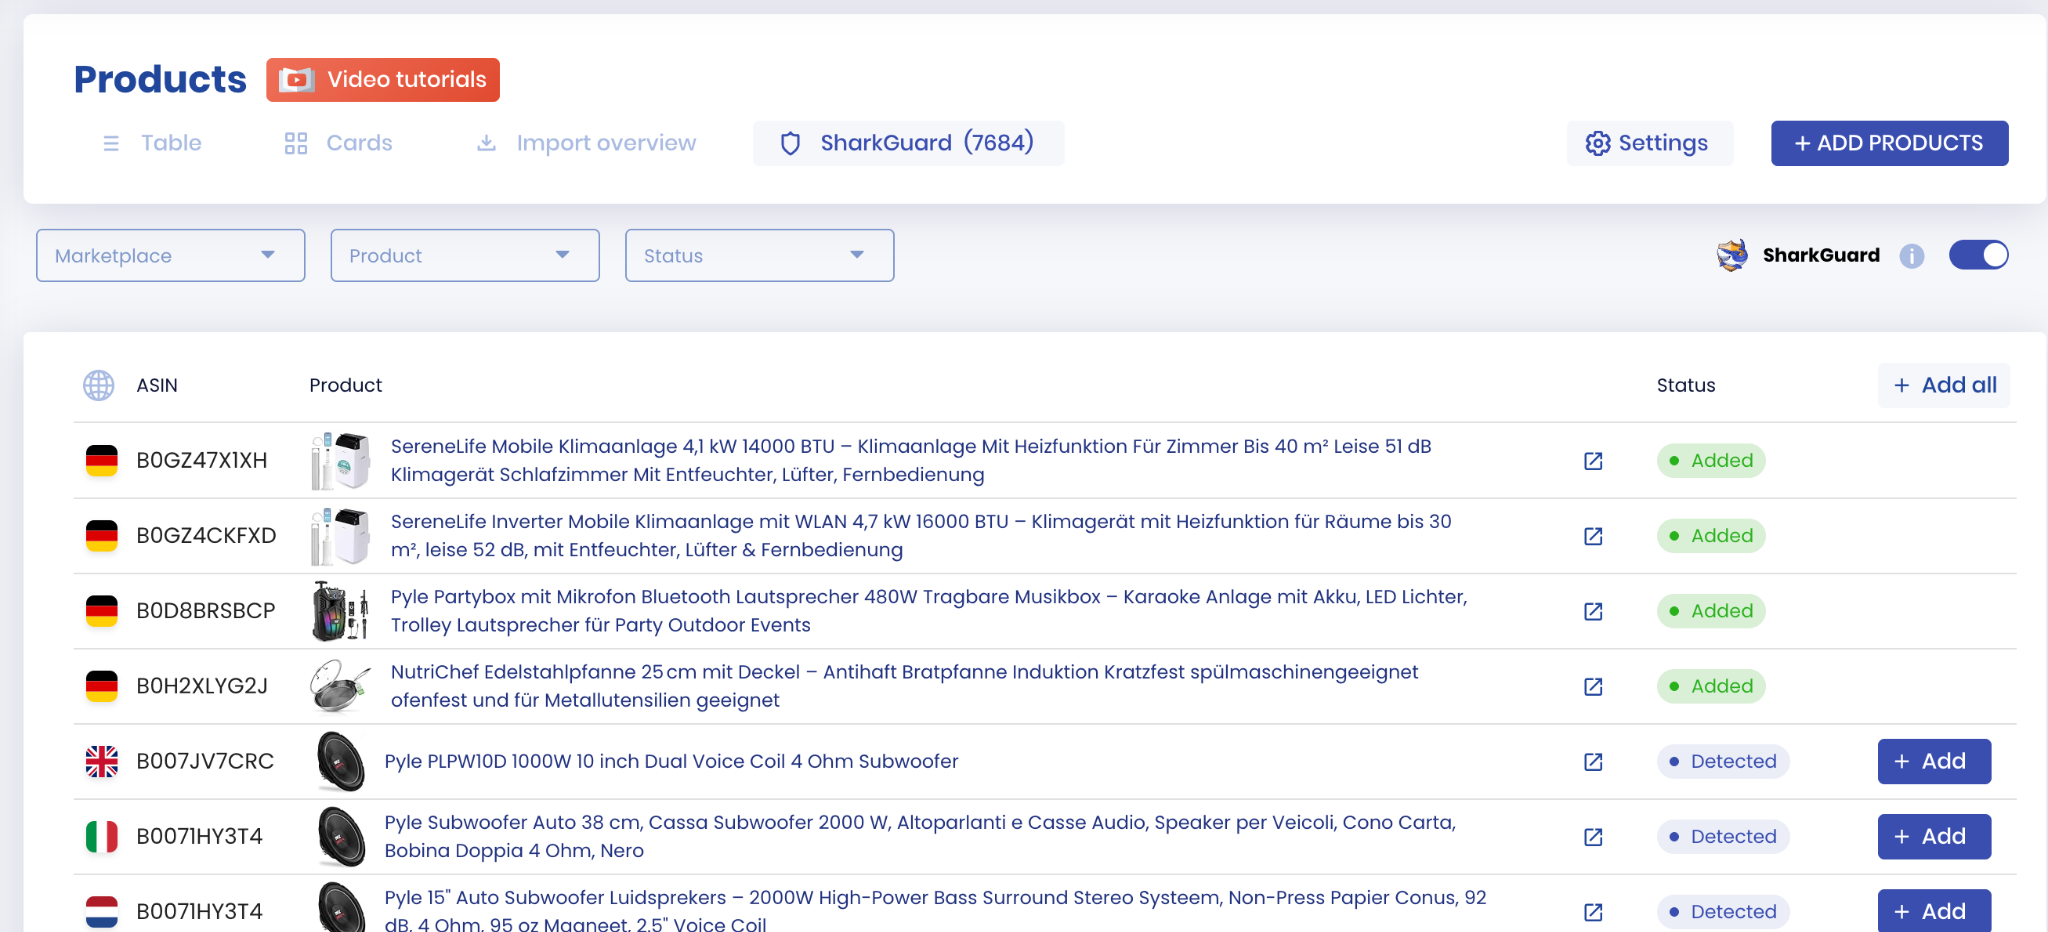Click the globe icon in ASIN header

pyautogui.click(x=98, y=385)
